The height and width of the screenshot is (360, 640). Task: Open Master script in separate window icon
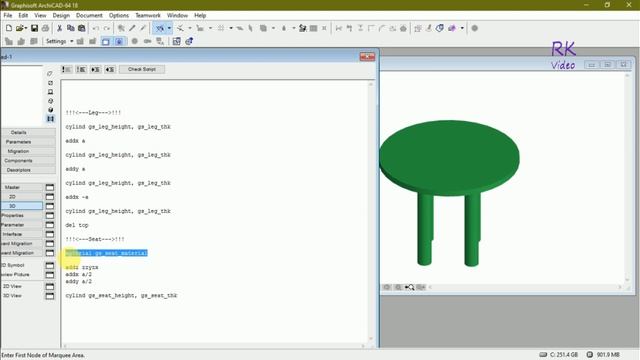coord(49,187)
